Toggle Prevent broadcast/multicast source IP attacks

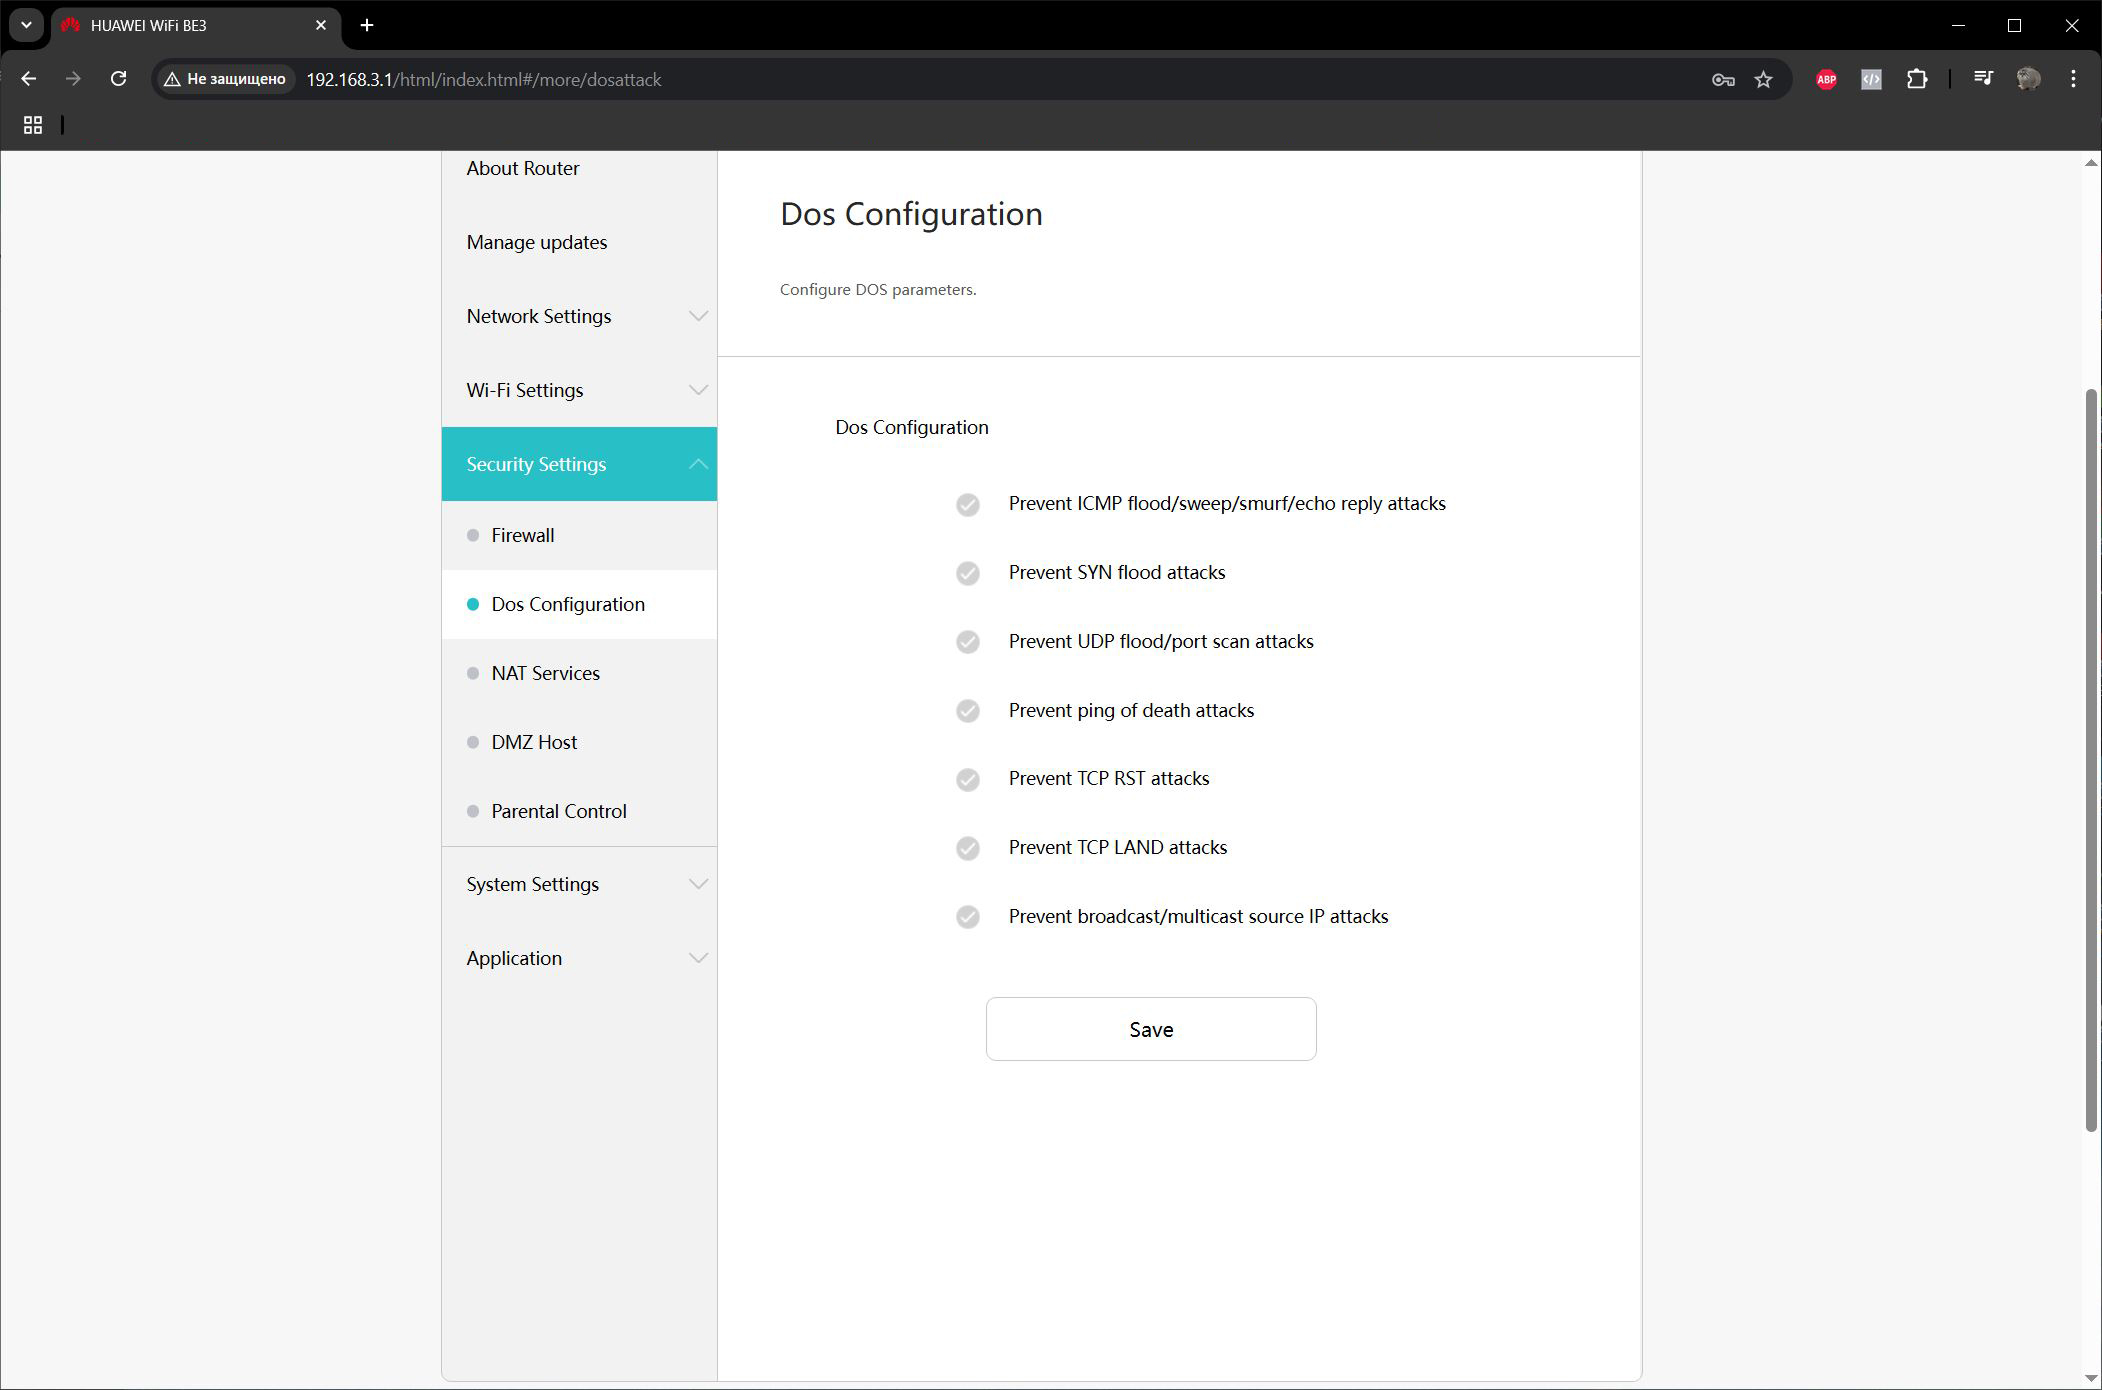point(967,917)
